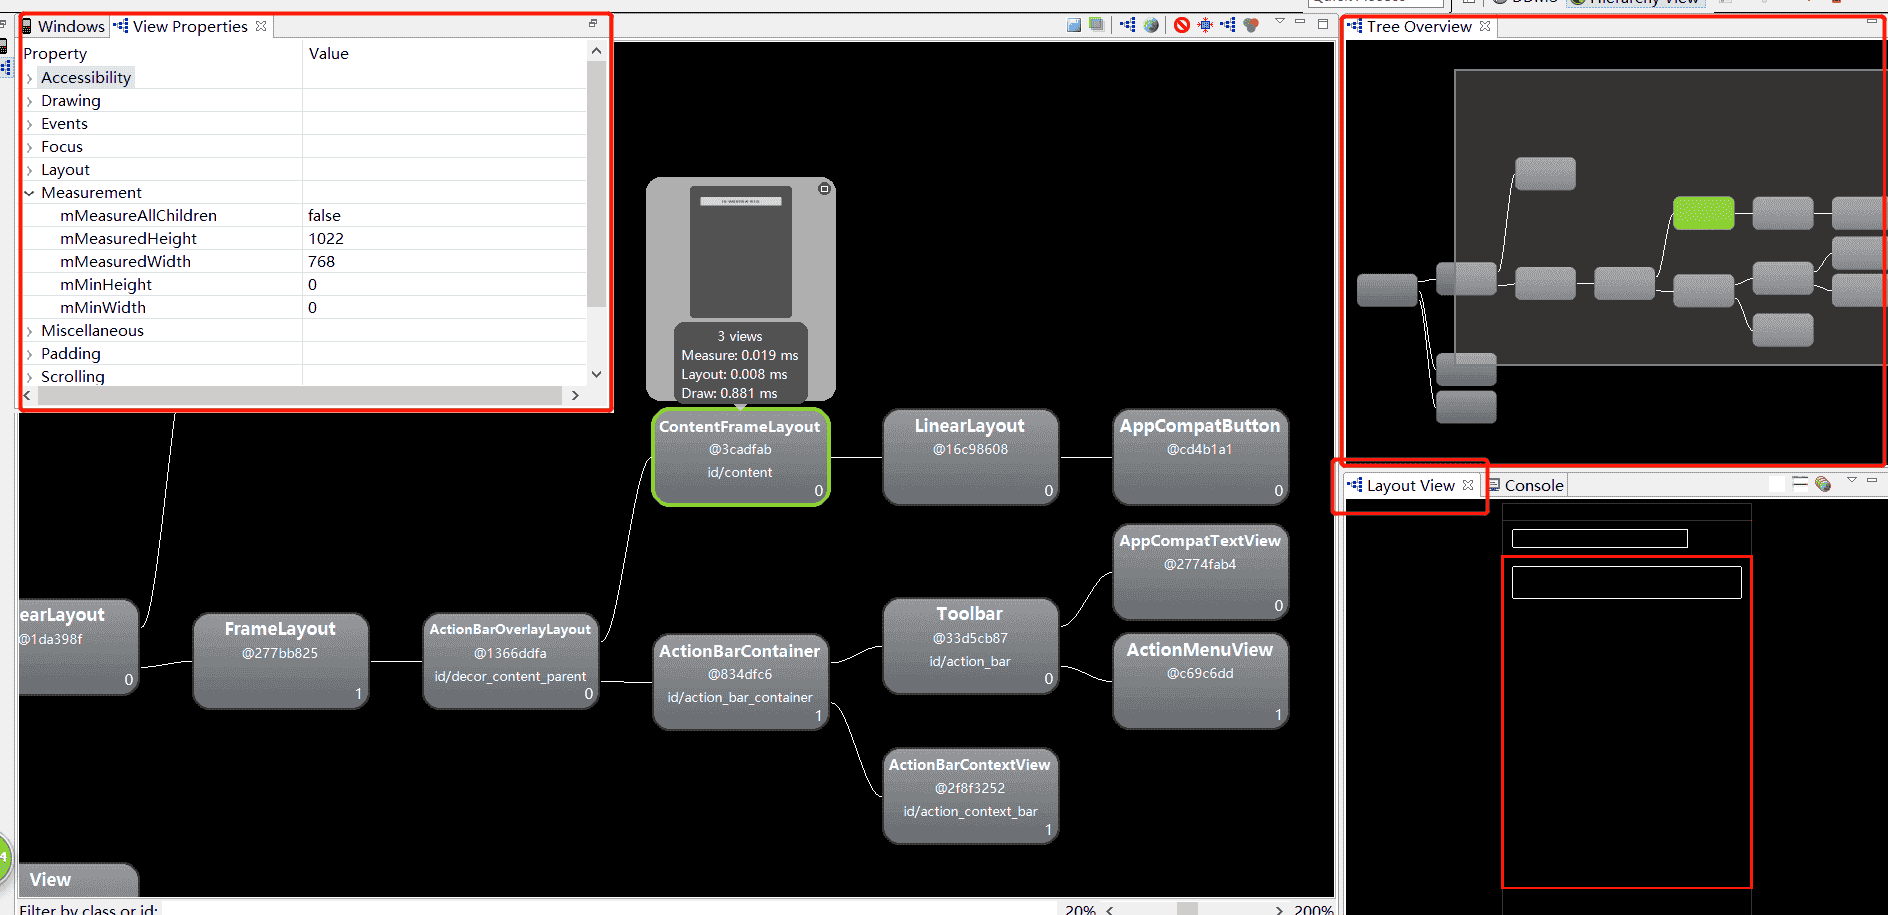The width and height of the screenshot is (1888, 915).
Task: Click the ContentFrameLayout preview thumbnail
Action: 741,251
